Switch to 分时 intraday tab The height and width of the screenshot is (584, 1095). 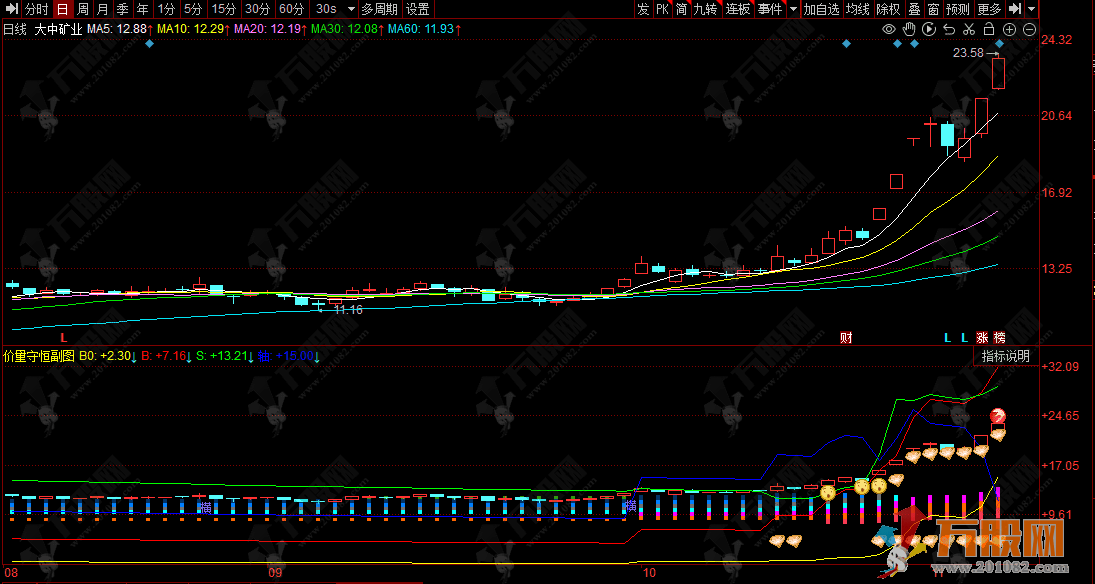tap(36, 9)
